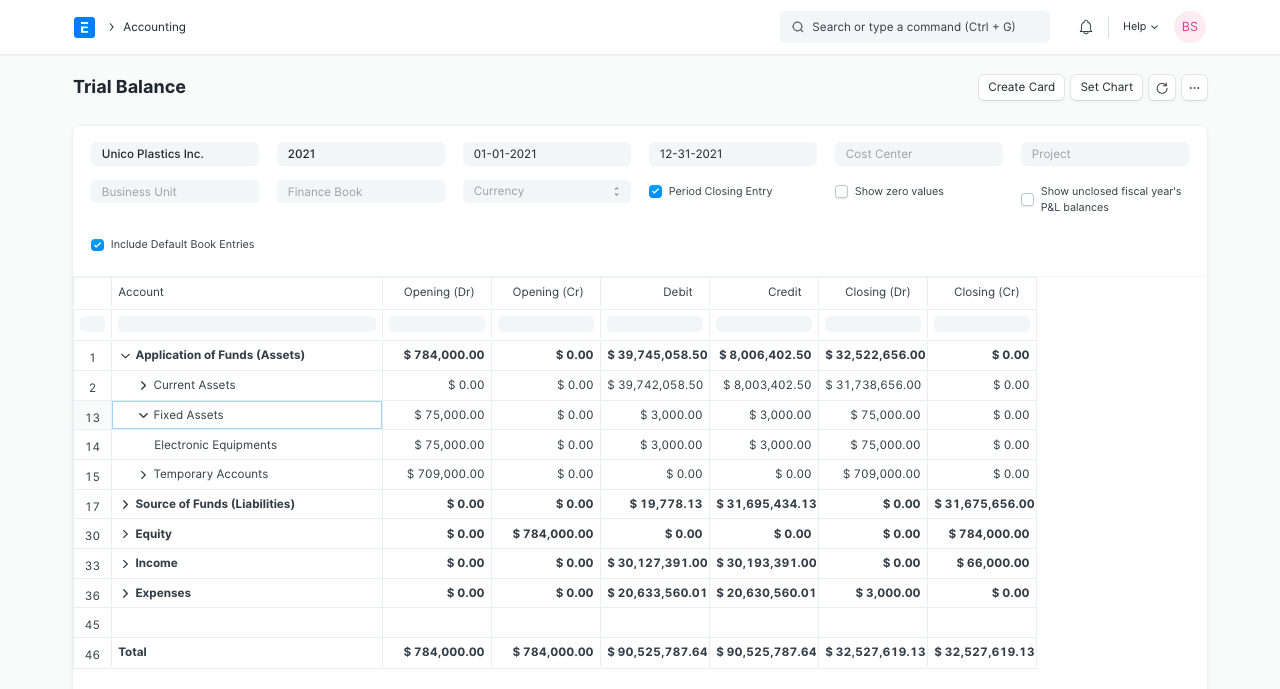Click the search magnifier icon
Screen dimensions: 1280x689
coord(797,27)
